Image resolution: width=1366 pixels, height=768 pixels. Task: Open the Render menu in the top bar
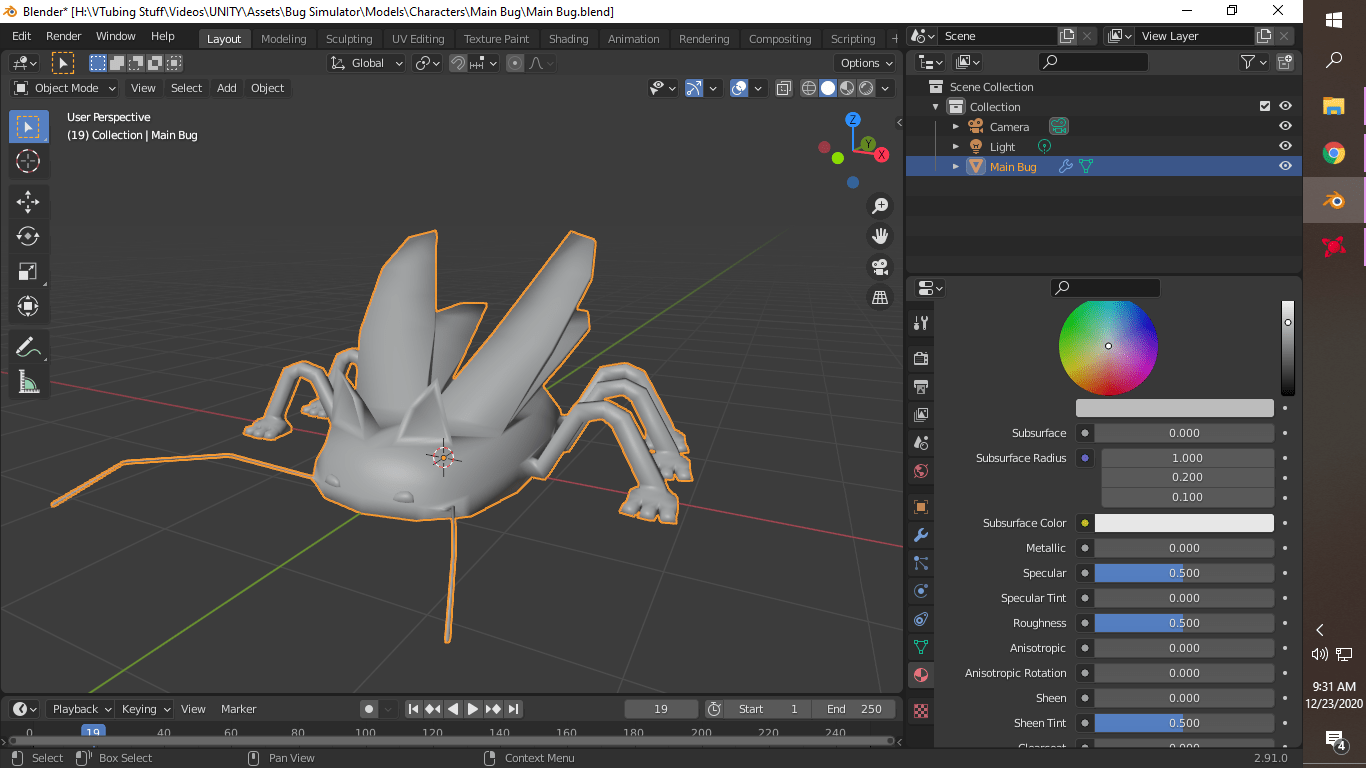point(63,35)
